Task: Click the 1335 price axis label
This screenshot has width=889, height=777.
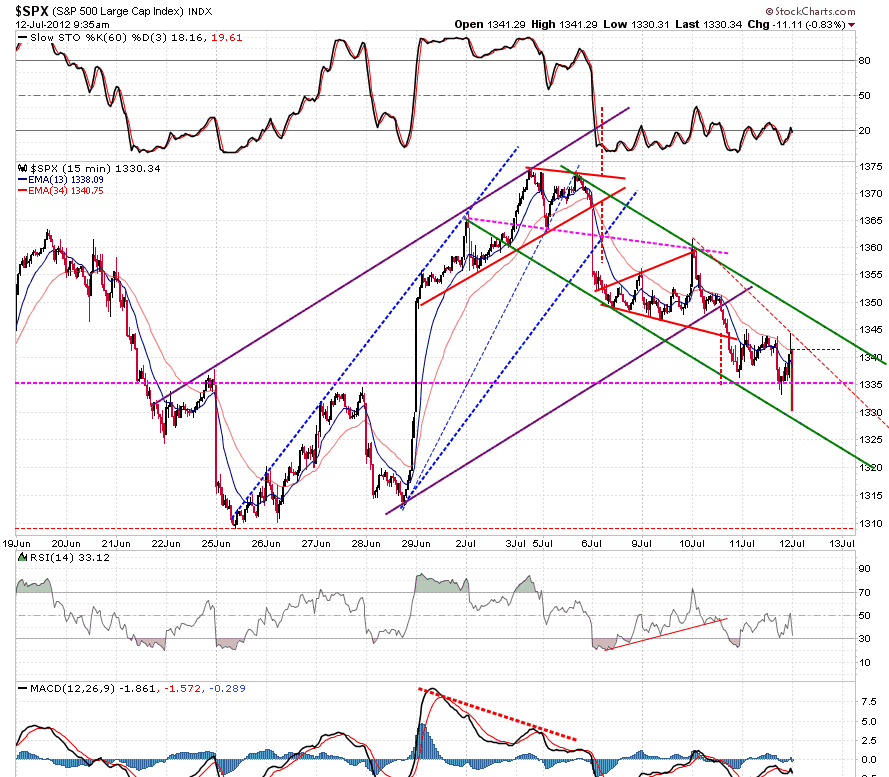Action: point(871,385)
